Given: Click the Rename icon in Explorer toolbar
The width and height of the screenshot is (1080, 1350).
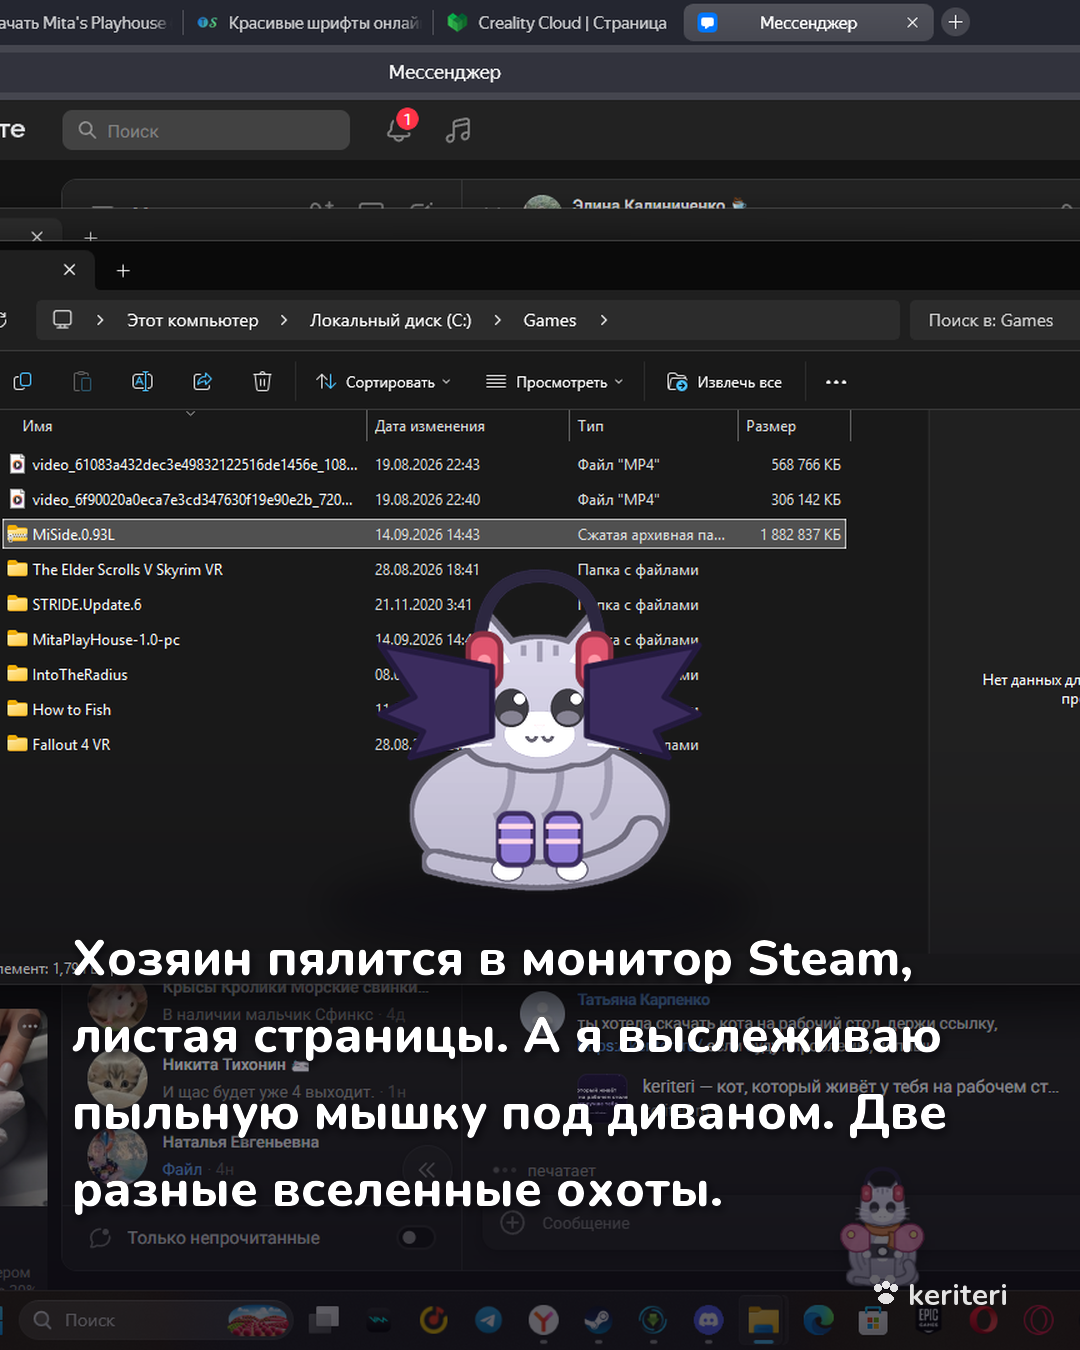Looking at the screenshot, I should click(142, 381).
